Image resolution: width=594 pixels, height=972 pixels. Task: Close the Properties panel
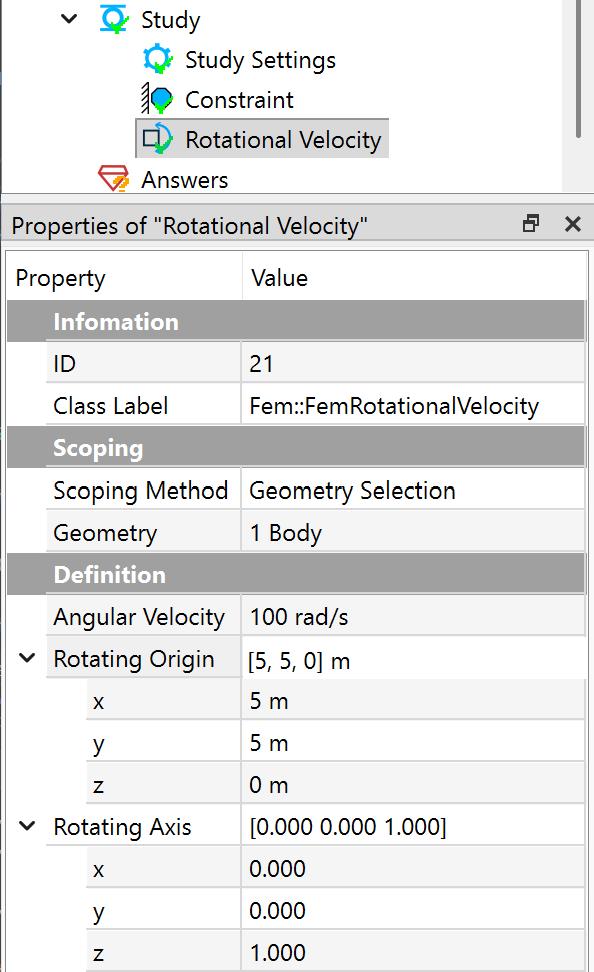[x=573, y=224]
